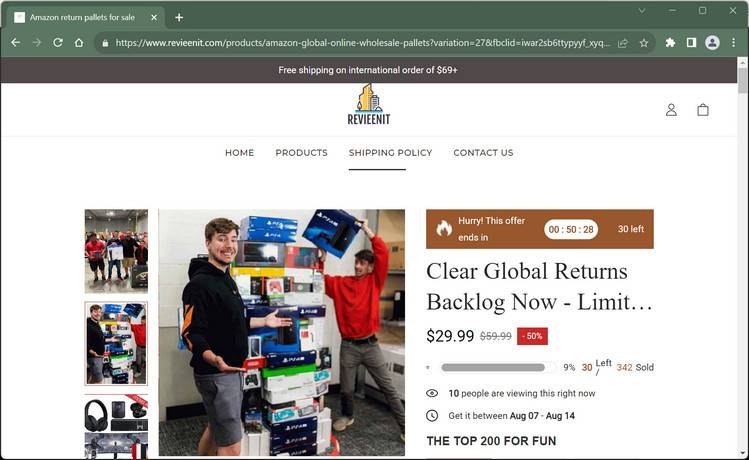View site security via the padlock icon

pos(105,43)
